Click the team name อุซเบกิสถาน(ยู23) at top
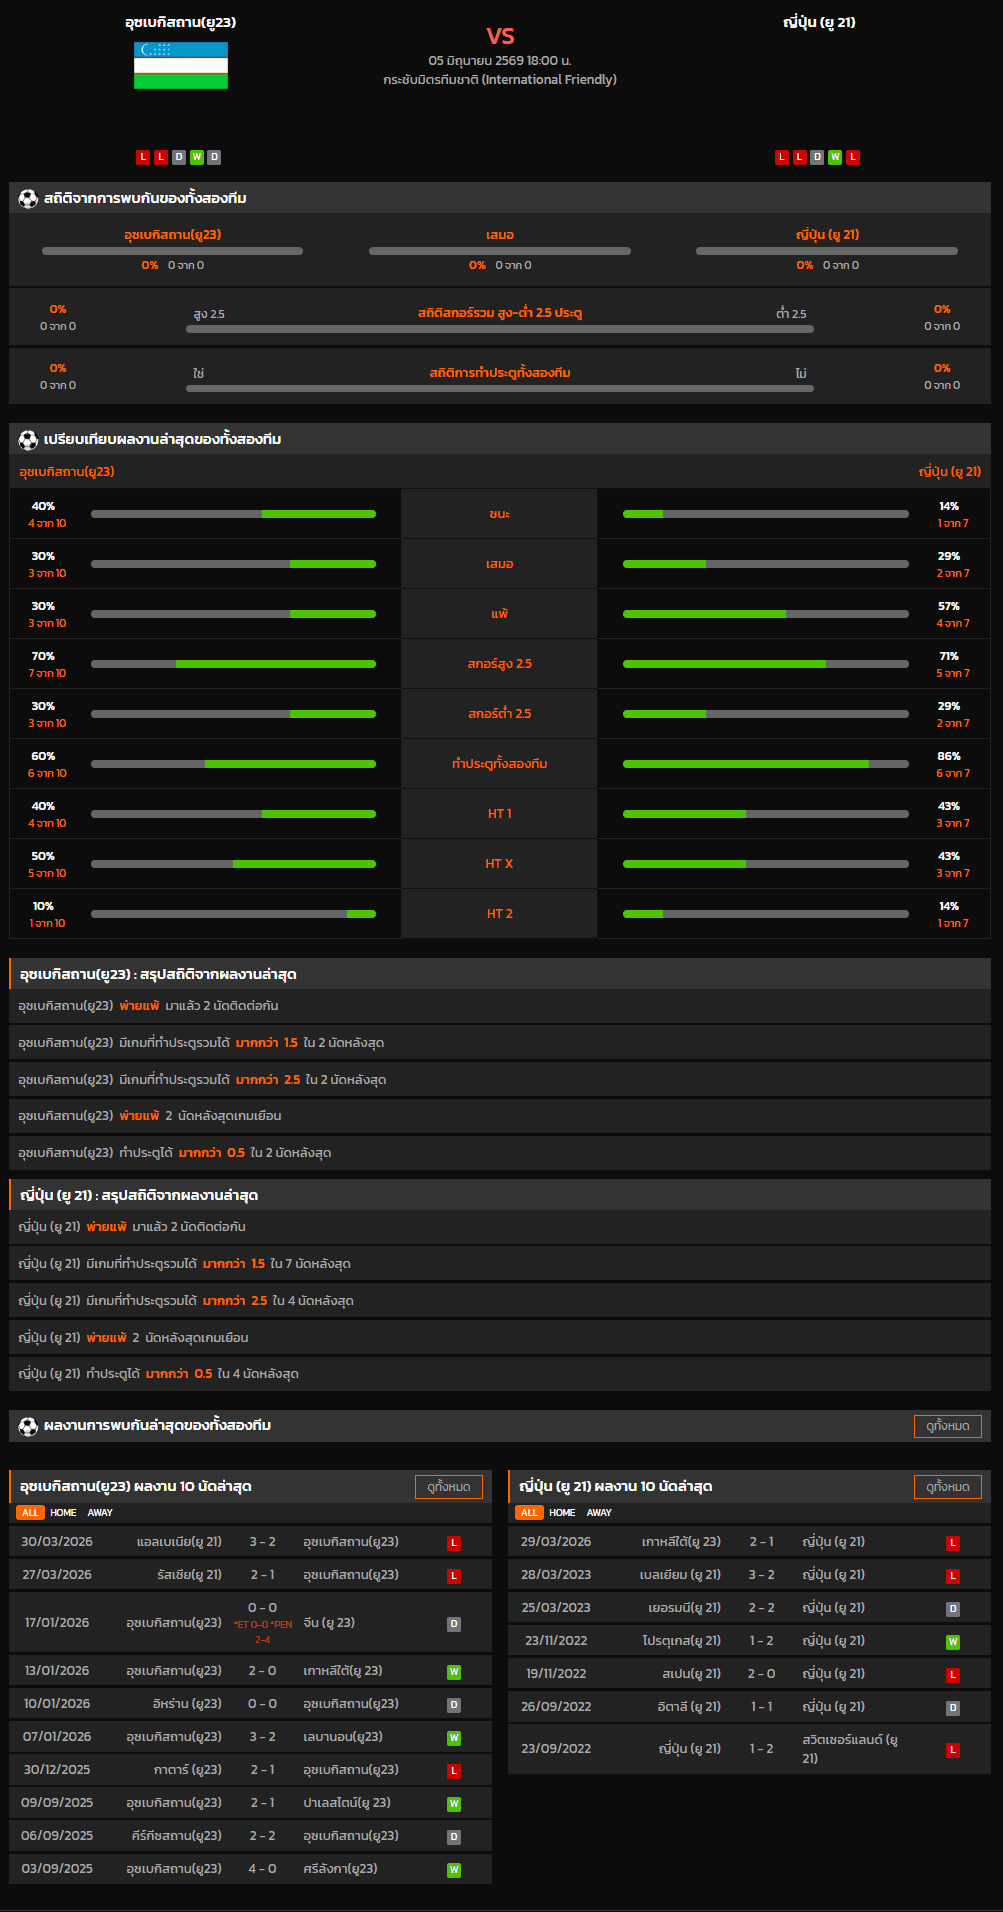This screenshot has height=1912, width=1003. 181,22
